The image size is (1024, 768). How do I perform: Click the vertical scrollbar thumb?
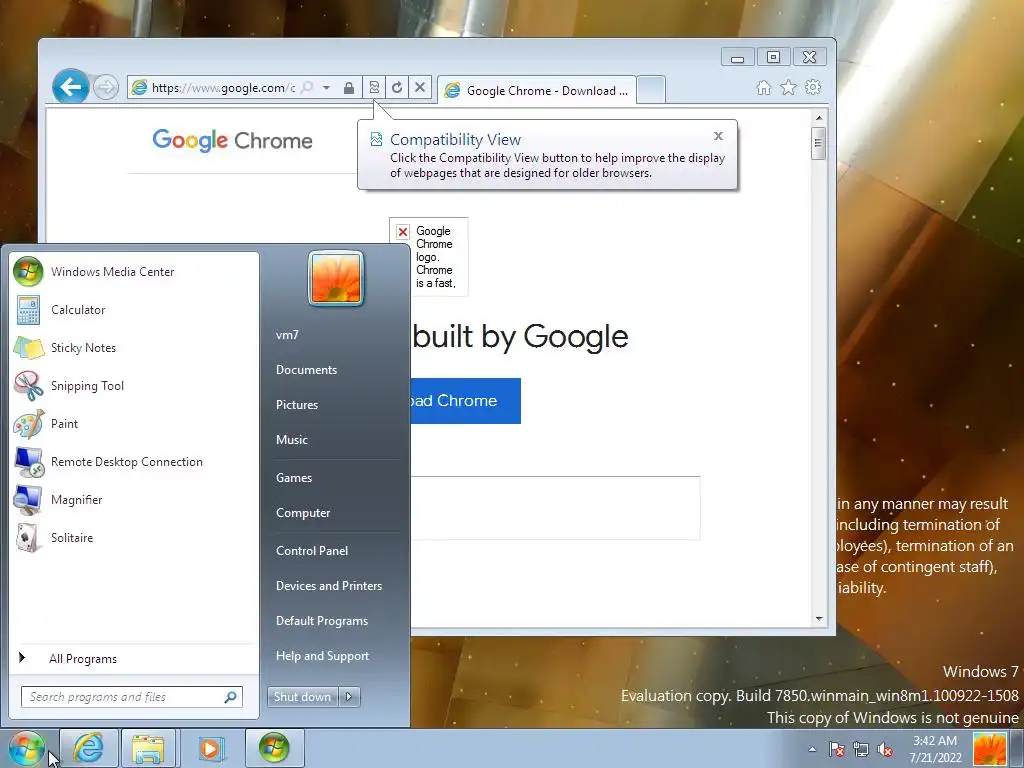[818, 144]
